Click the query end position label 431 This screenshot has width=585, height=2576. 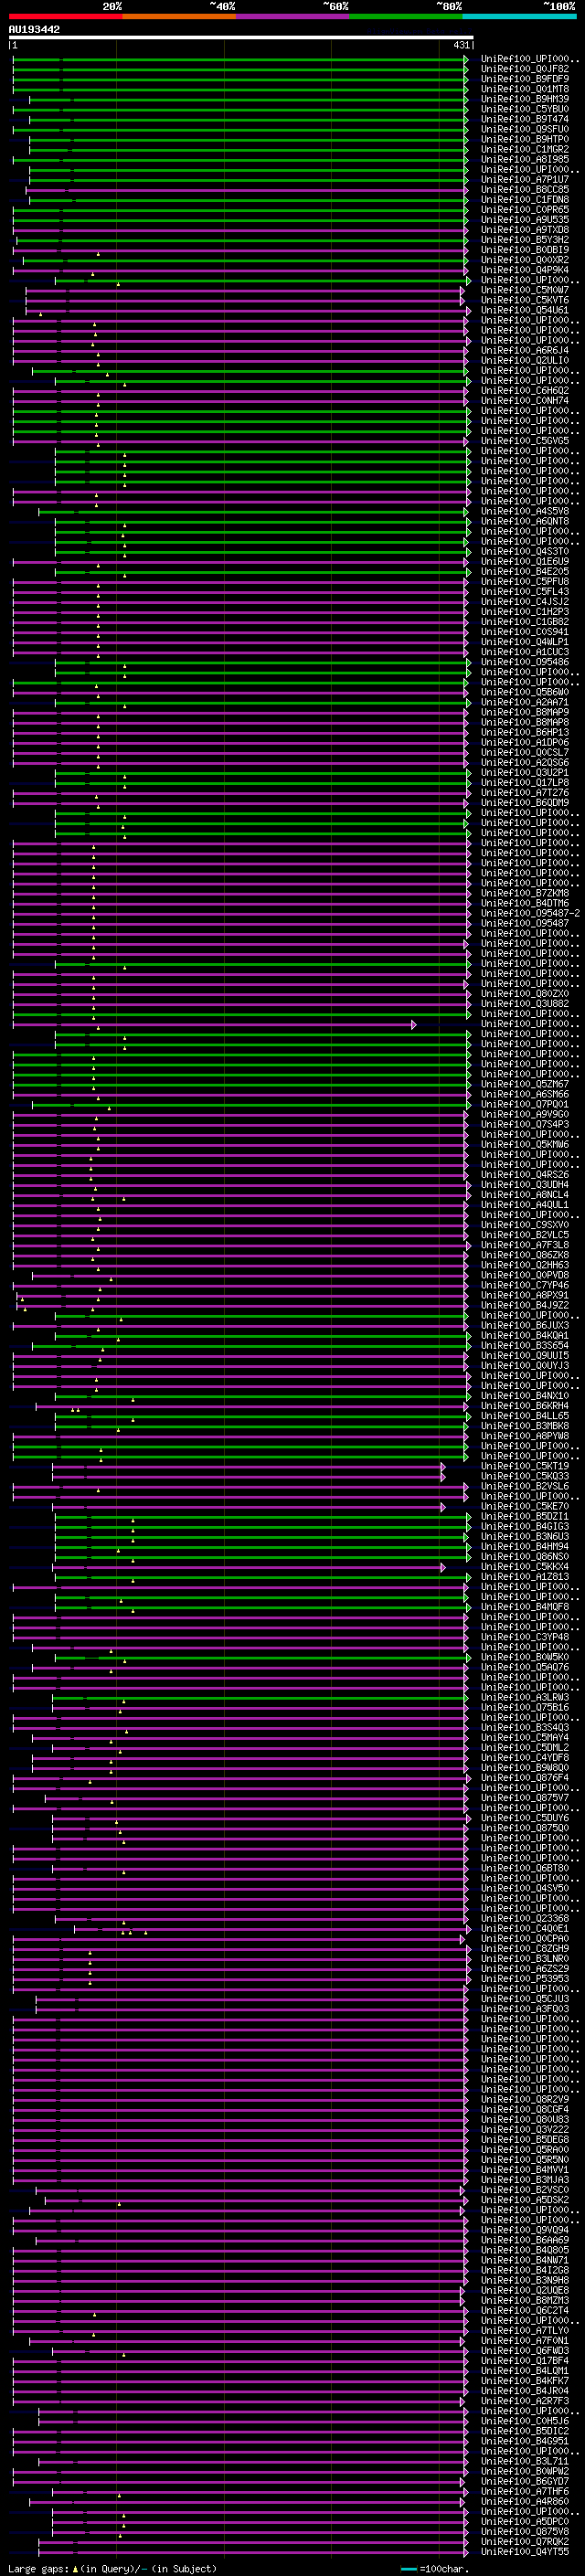pyautogui.click(x=461, y=45)
